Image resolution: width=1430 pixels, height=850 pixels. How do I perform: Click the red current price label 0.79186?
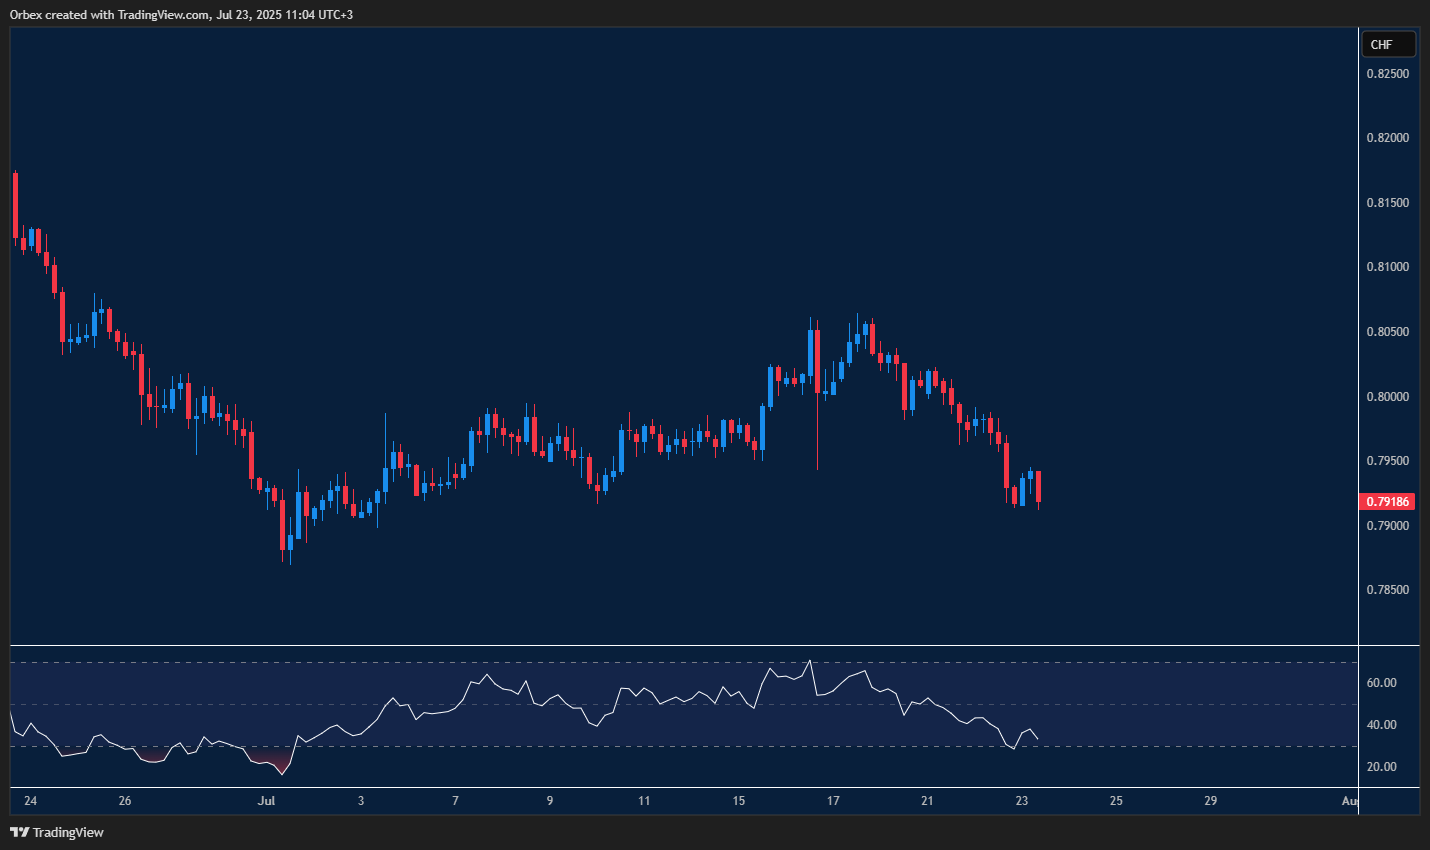[1386, 501]
